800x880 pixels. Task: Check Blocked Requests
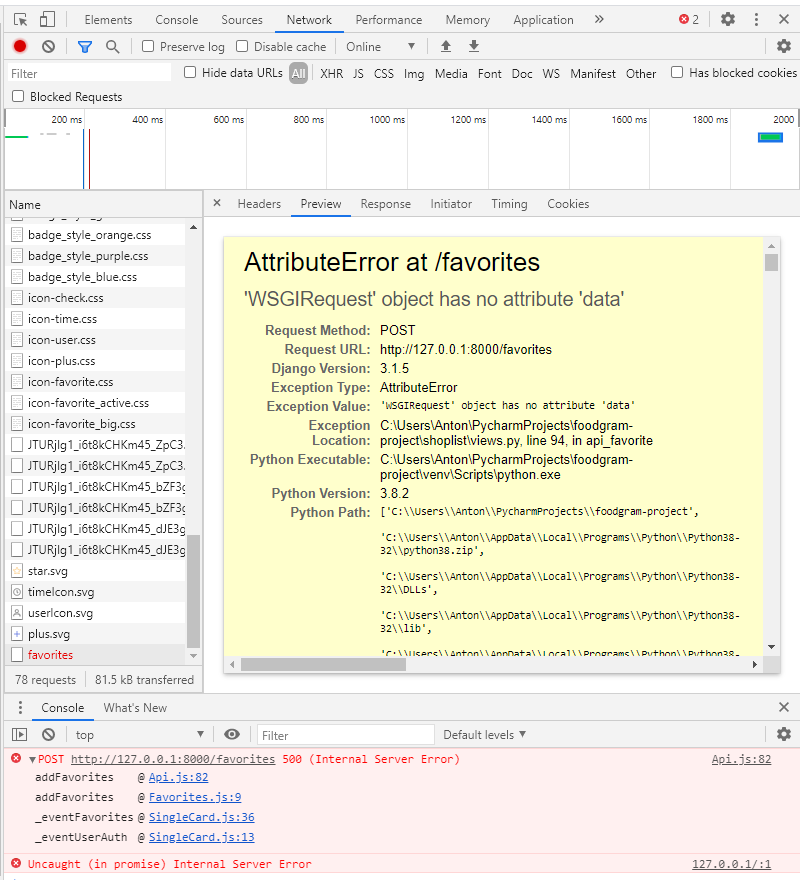pos(18,96)
